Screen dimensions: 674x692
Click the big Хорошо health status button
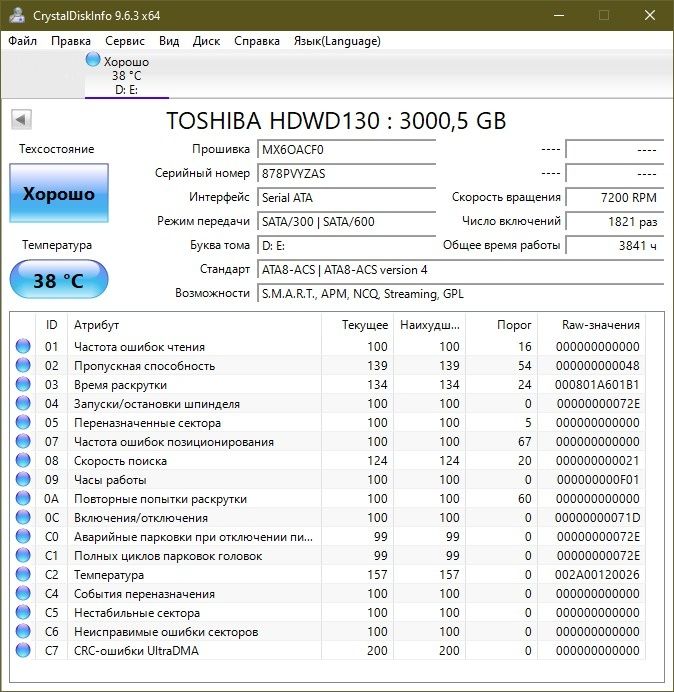click(59, 193)
